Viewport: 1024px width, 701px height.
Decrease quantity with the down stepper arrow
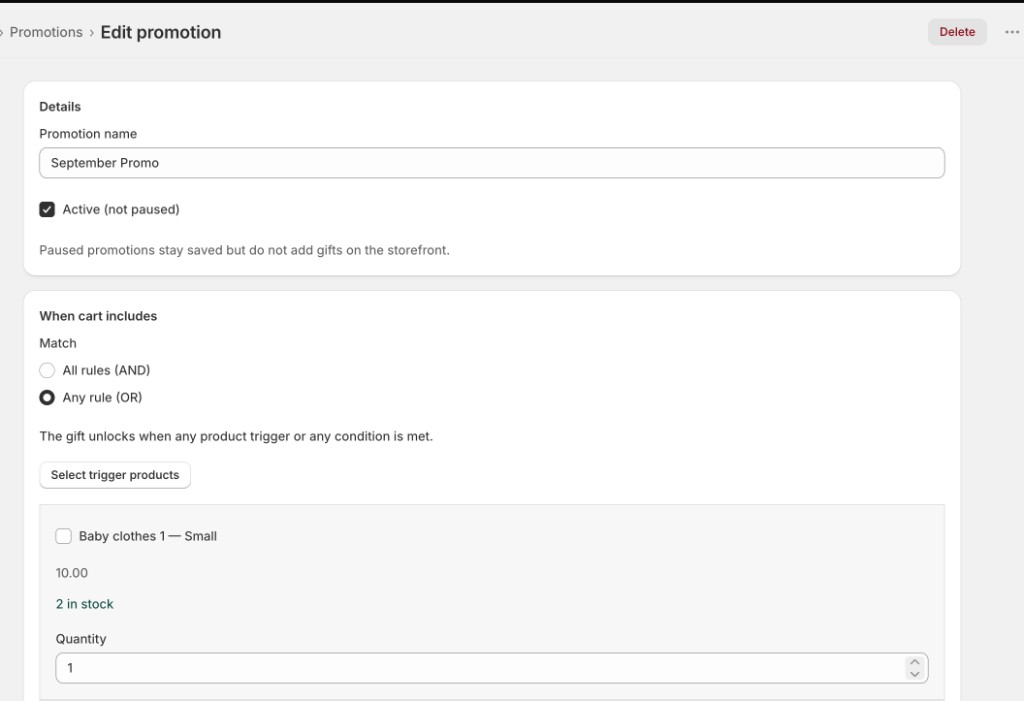click(915, 674)
